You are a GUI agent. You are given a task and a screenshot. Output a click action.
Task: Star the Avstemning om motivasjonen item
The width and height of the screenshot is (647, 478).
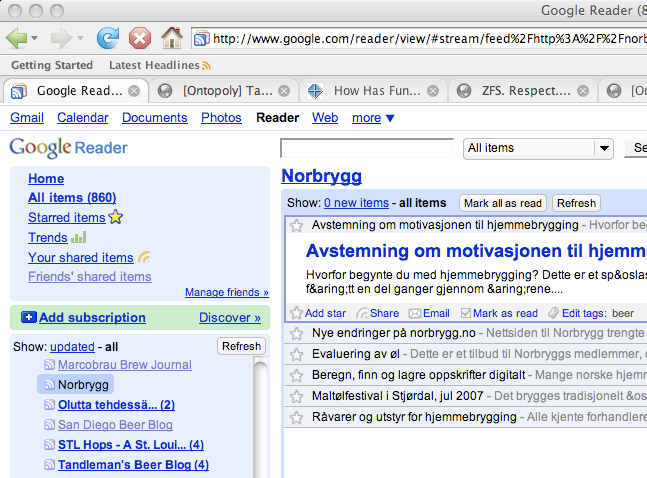pos(296,226)
